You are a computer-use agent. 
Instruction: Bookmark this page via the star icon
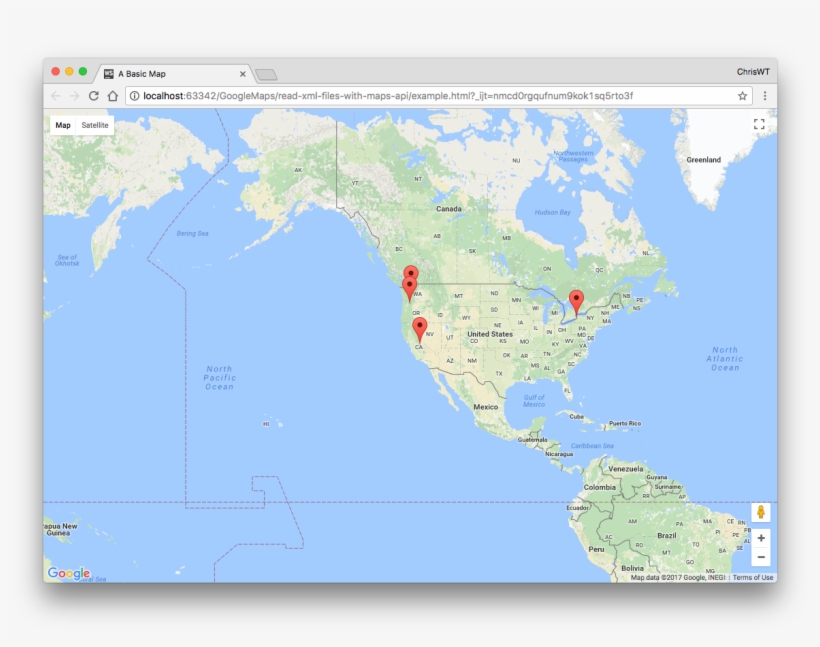[741, 96]
